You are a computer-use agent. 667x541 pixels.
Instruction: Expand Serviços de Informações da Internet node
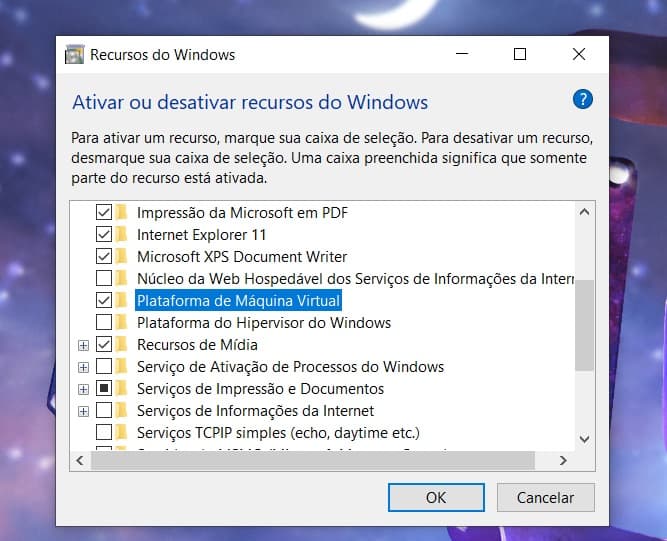83,411
